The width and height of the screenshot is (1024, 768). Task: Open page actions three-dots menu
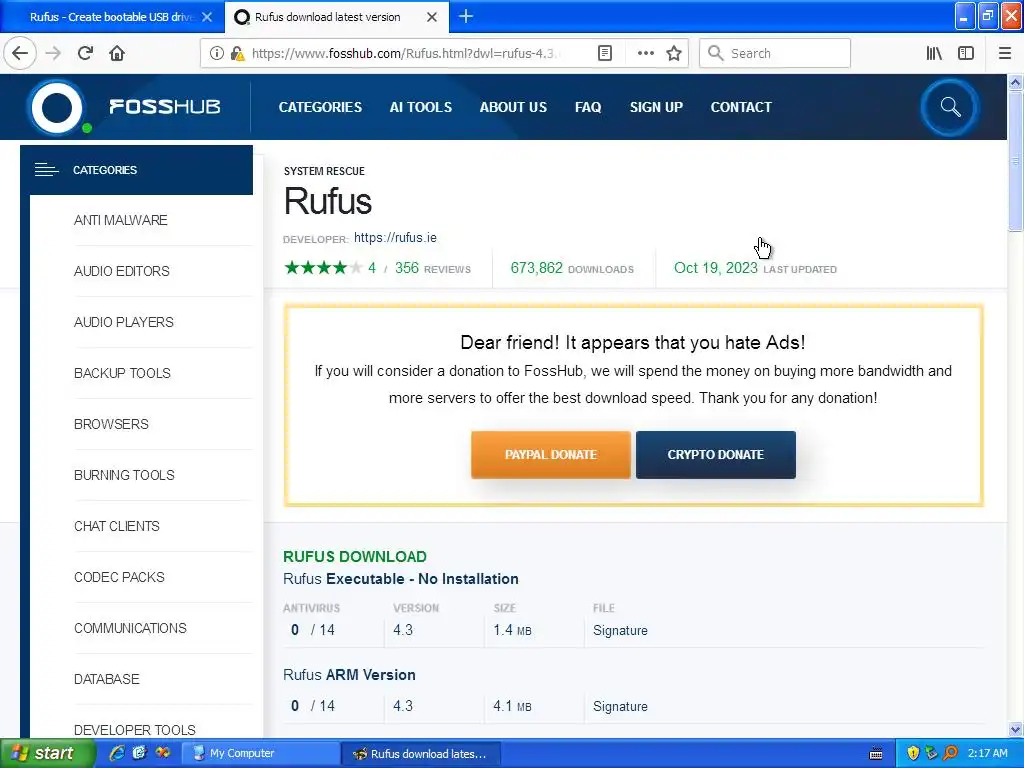pos(645,53)
